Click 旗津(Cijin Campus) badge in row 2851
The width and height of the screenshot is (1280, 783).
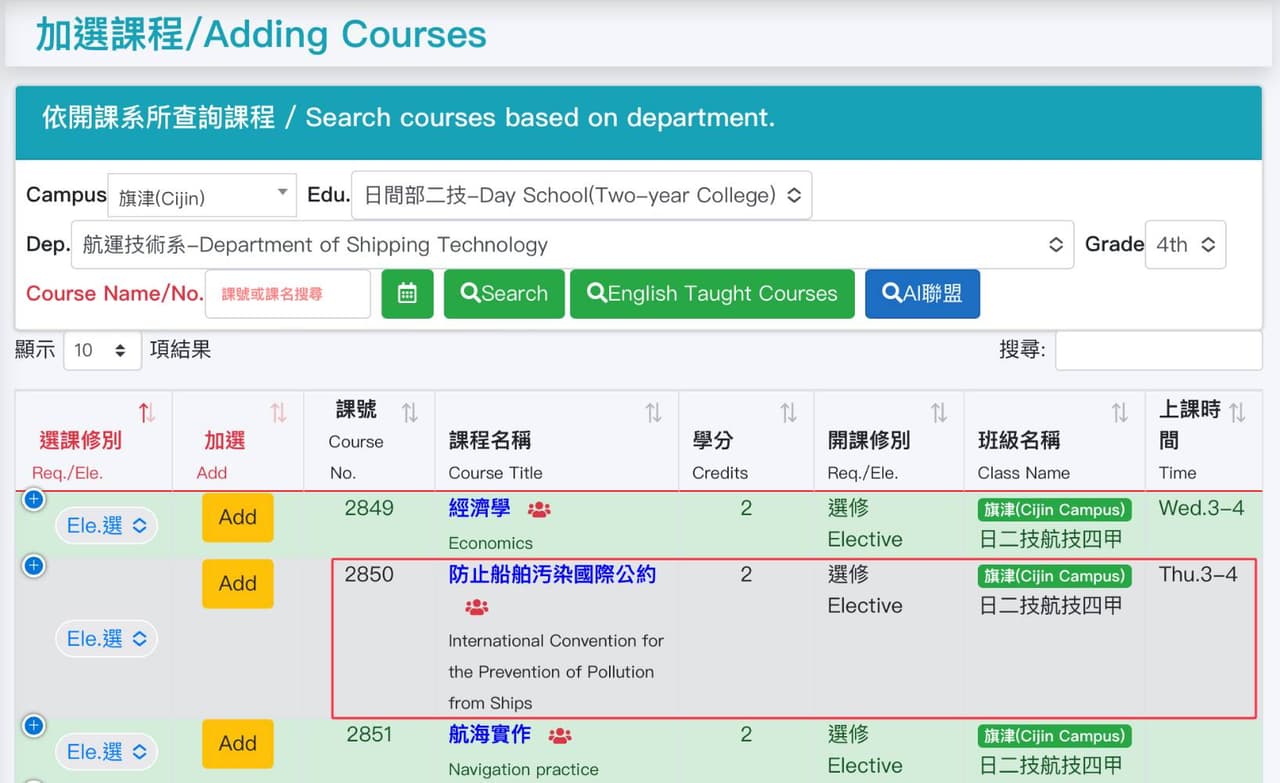1054,736
